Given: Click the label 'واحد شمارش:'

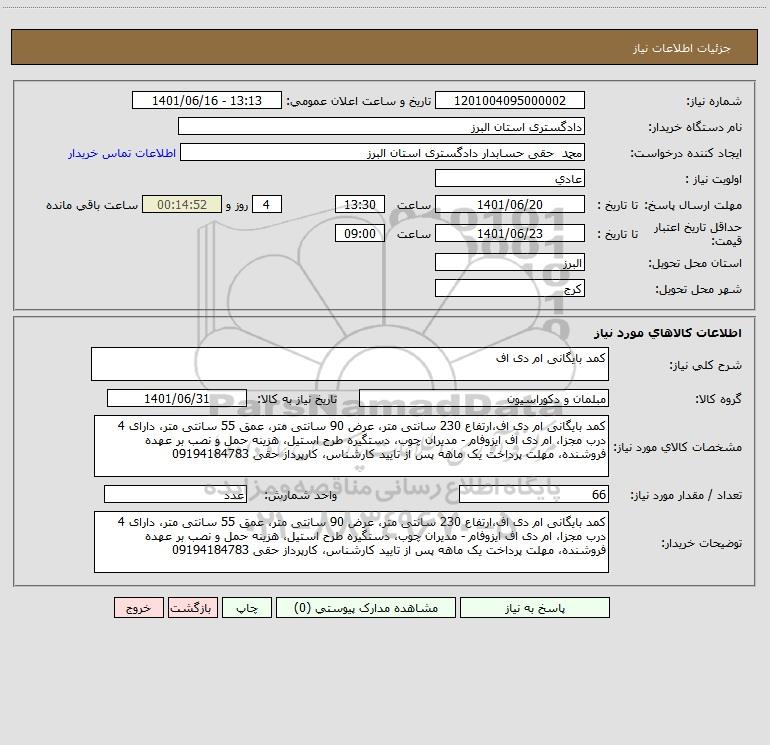Looking at the screenshot, I should tap(301, 496).
